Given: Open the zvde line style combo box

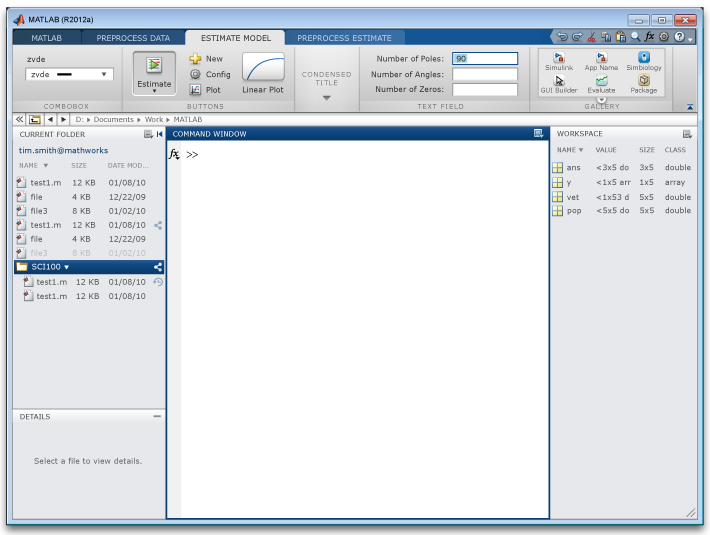Looking at the screenshot, I should coord(69,74).
